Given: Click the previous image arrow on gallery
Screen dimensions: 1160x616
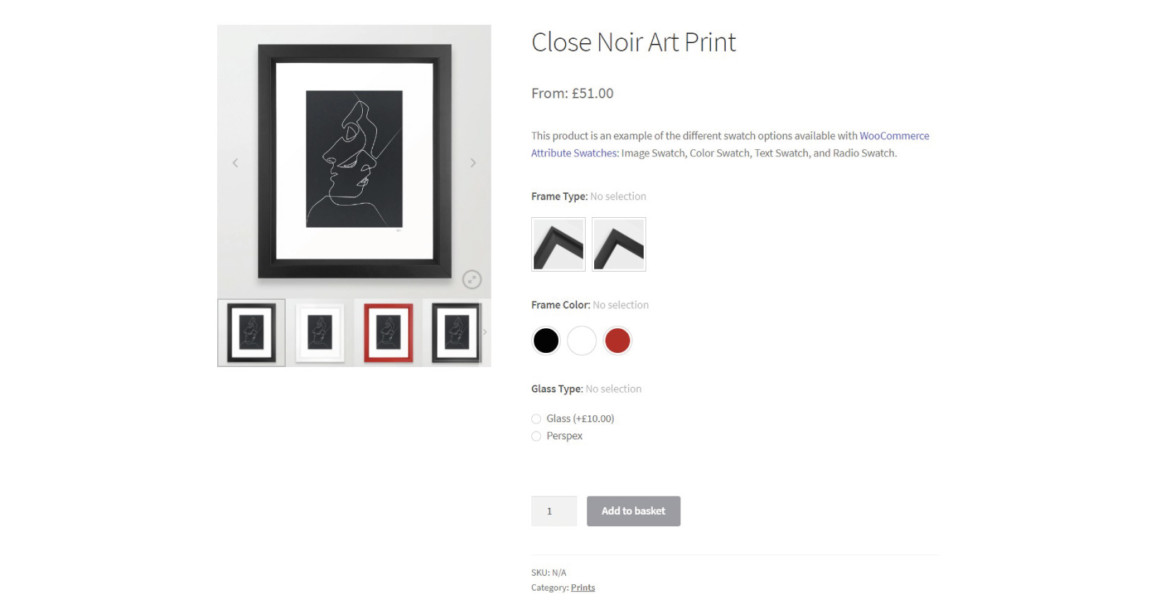Looking at the screenshot, I should click(235, 163).
